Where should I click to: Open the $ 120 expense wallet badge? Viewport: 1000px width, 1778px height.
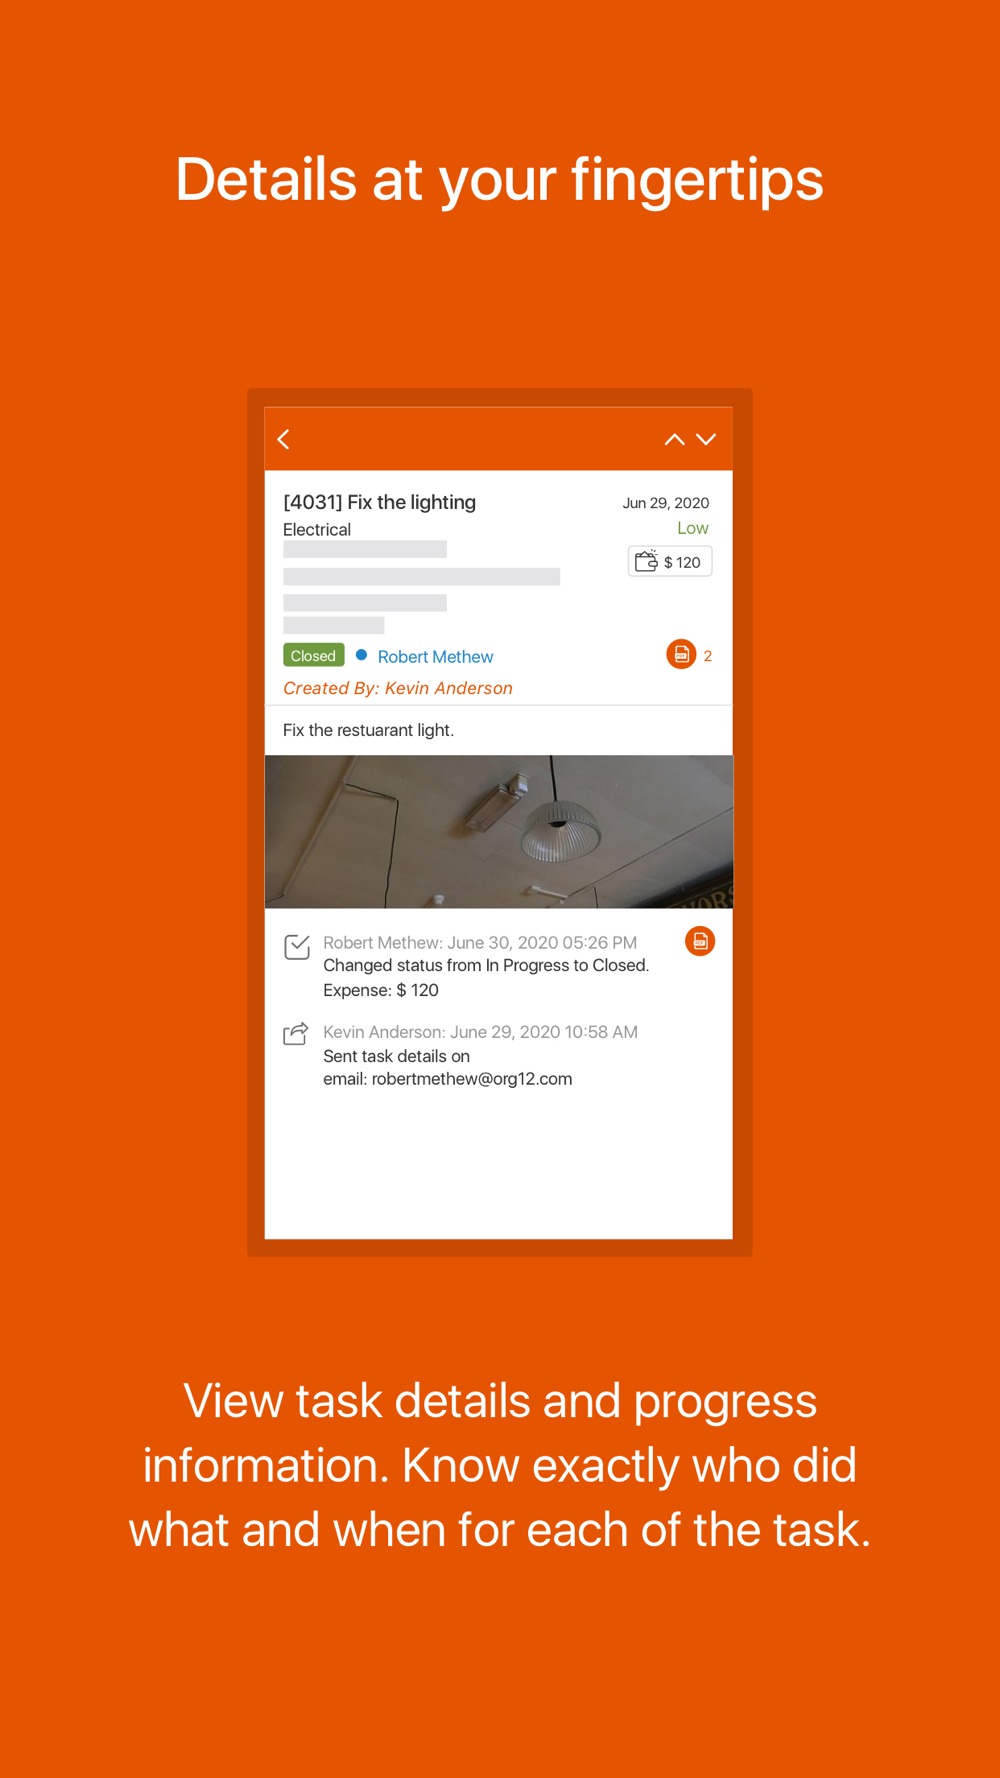pos(670,562)
